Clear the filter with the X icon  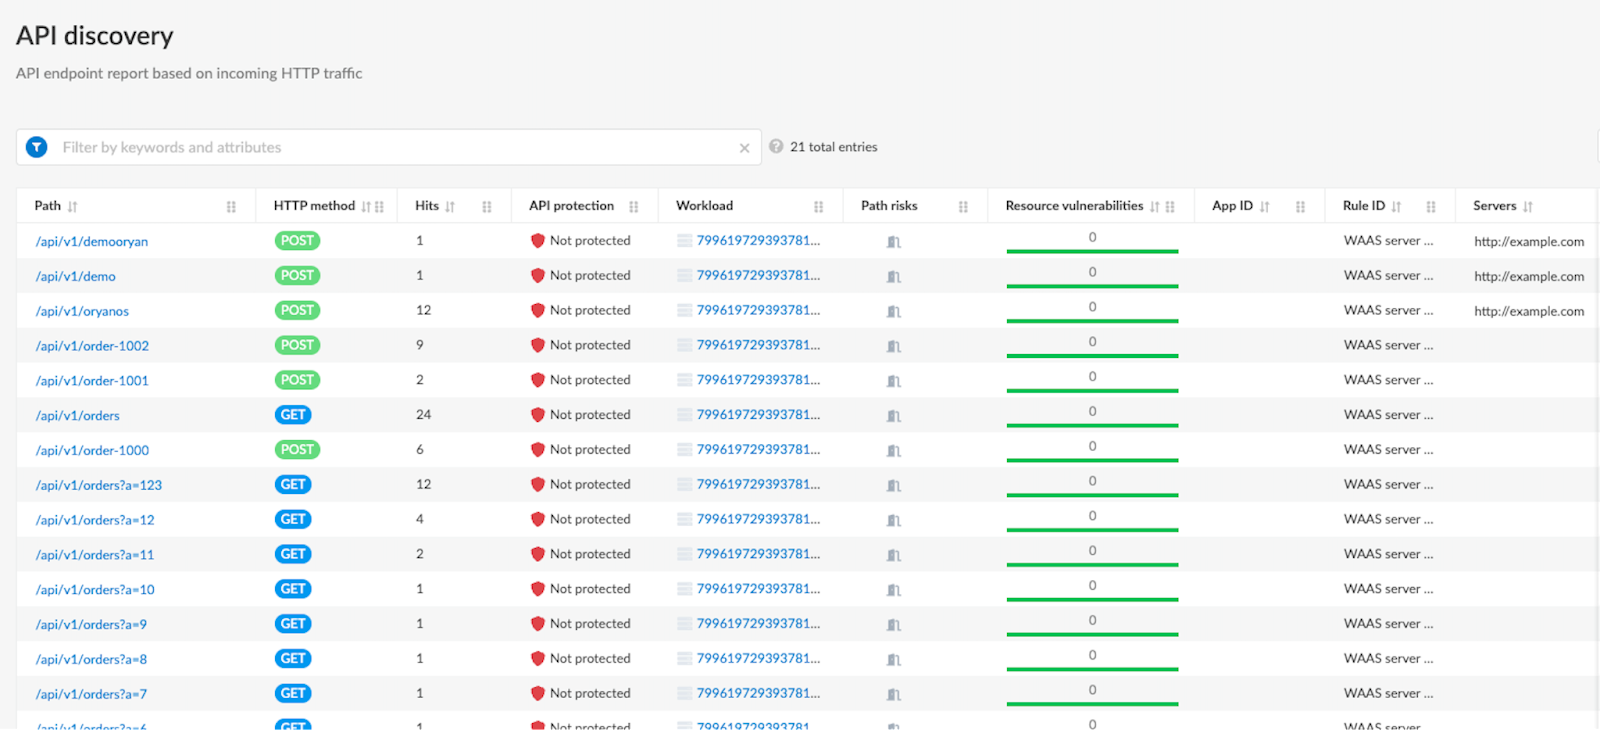click(744, 148)
